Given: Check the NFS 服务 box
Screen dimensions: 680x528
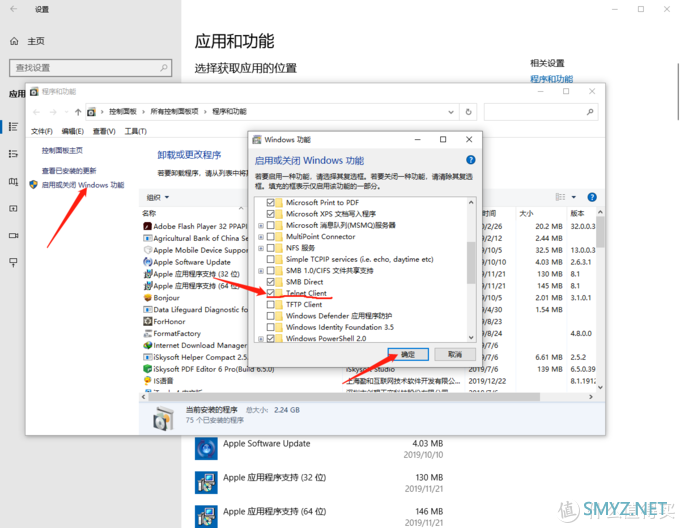Looking at the screenshot, I should pos(271,248).
